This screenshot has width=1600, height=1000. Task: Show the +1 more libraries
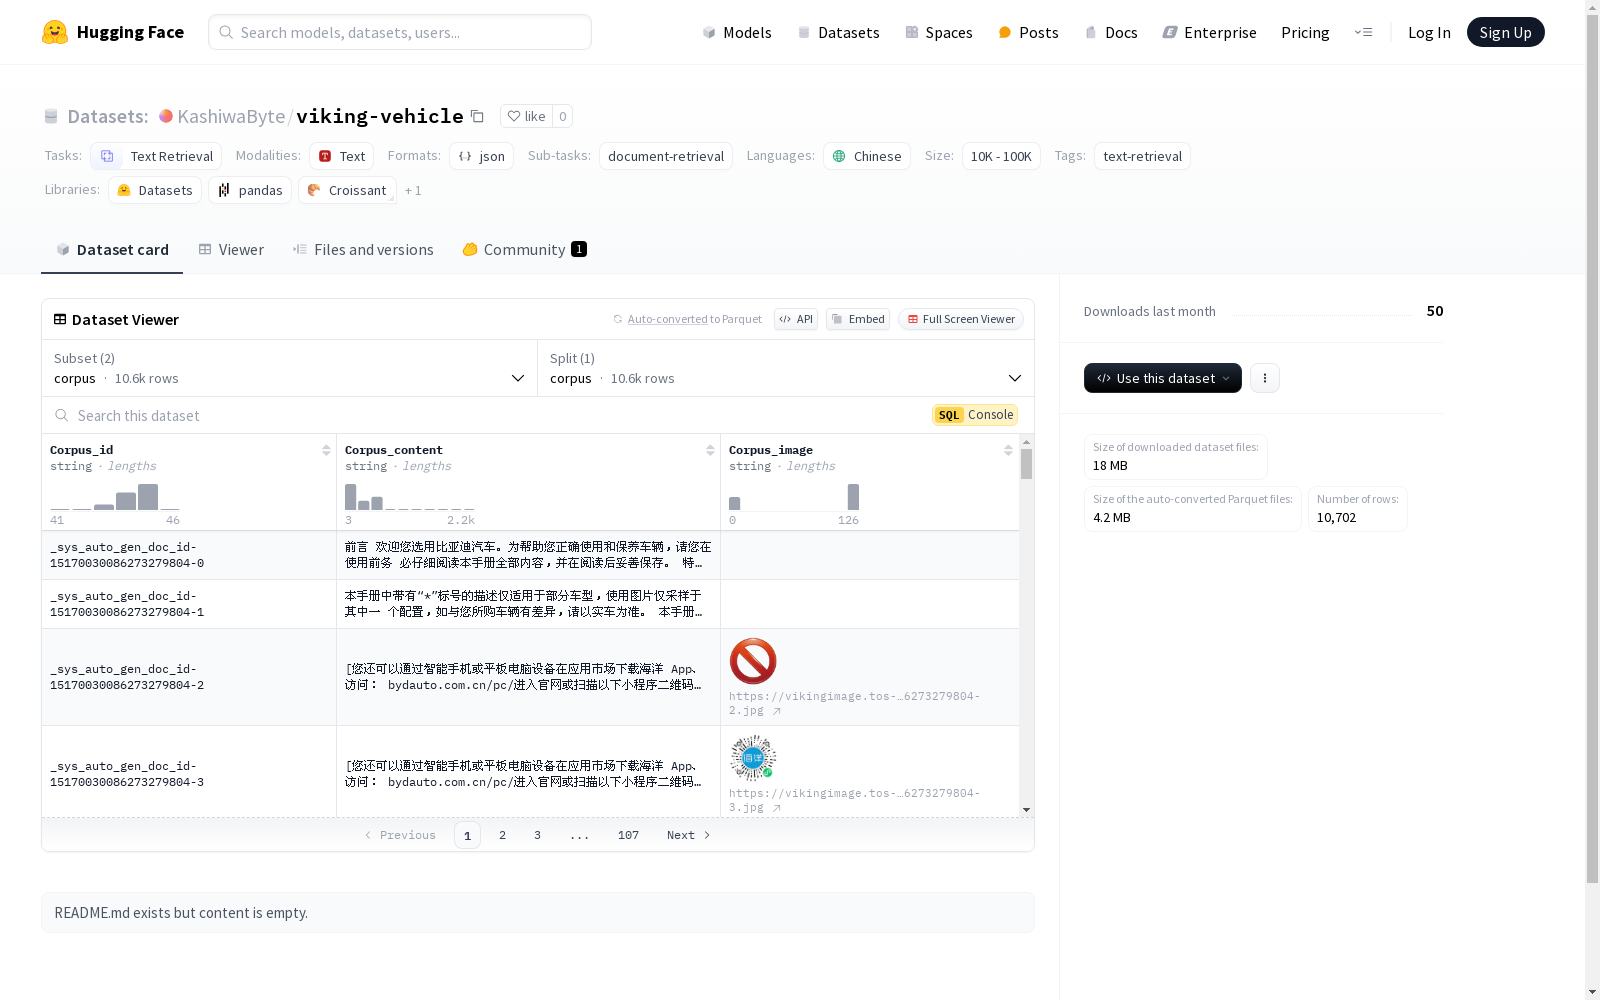click(413, 190)
